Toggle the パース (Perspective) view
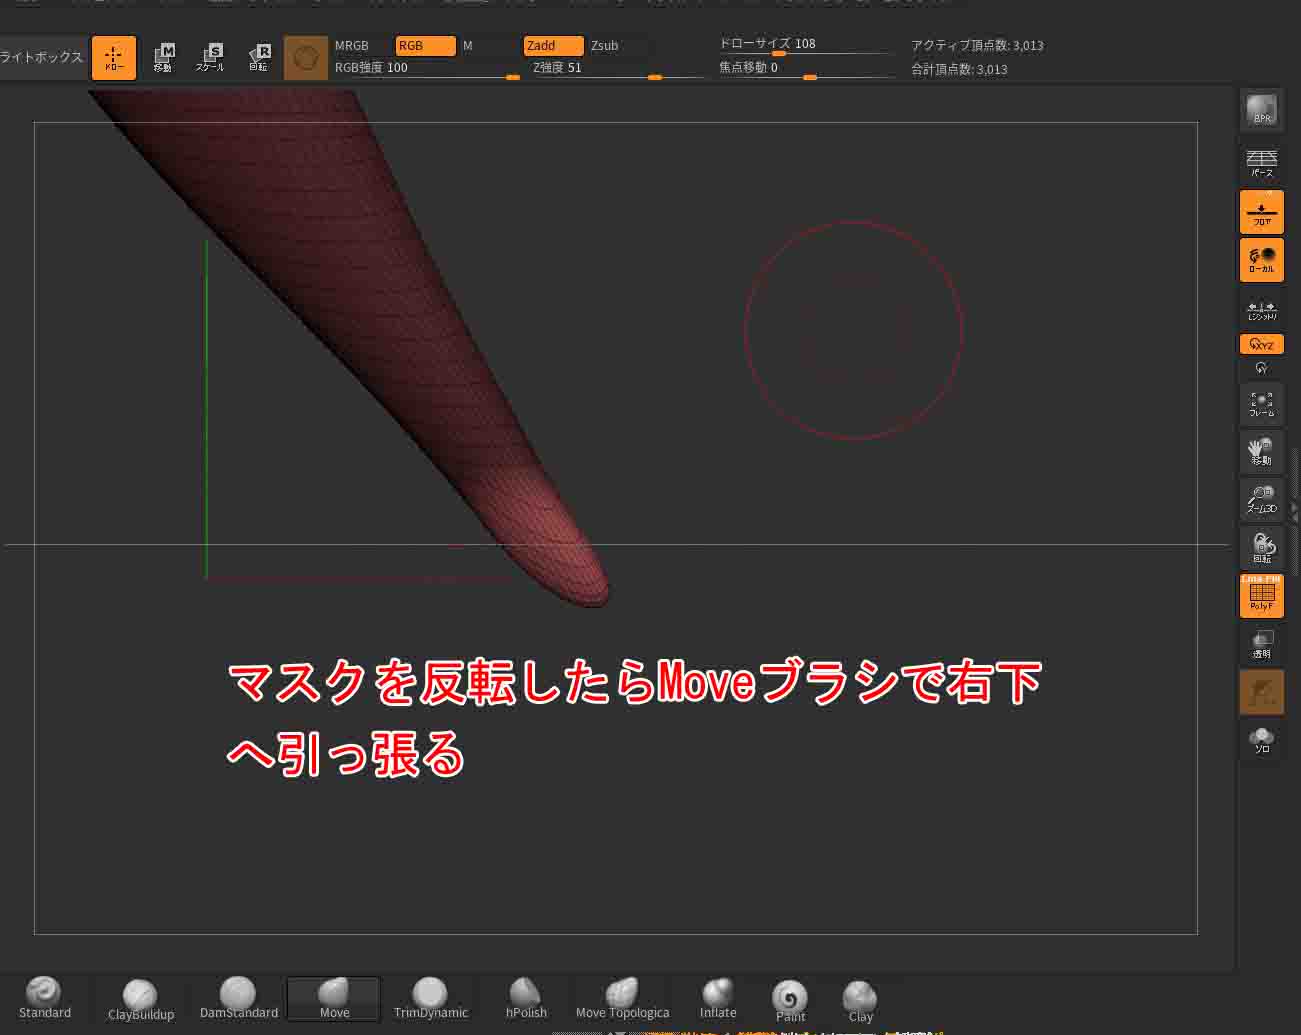The height and width of the screenshot is (1035, 1301). coord(1261,162)
